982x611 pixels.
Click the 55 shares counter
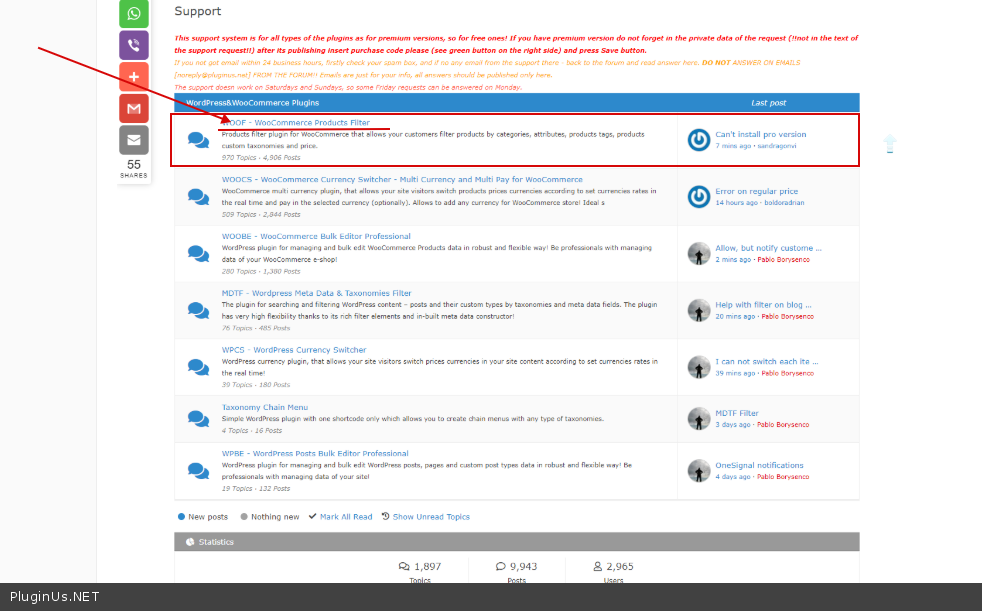point(134,168)
